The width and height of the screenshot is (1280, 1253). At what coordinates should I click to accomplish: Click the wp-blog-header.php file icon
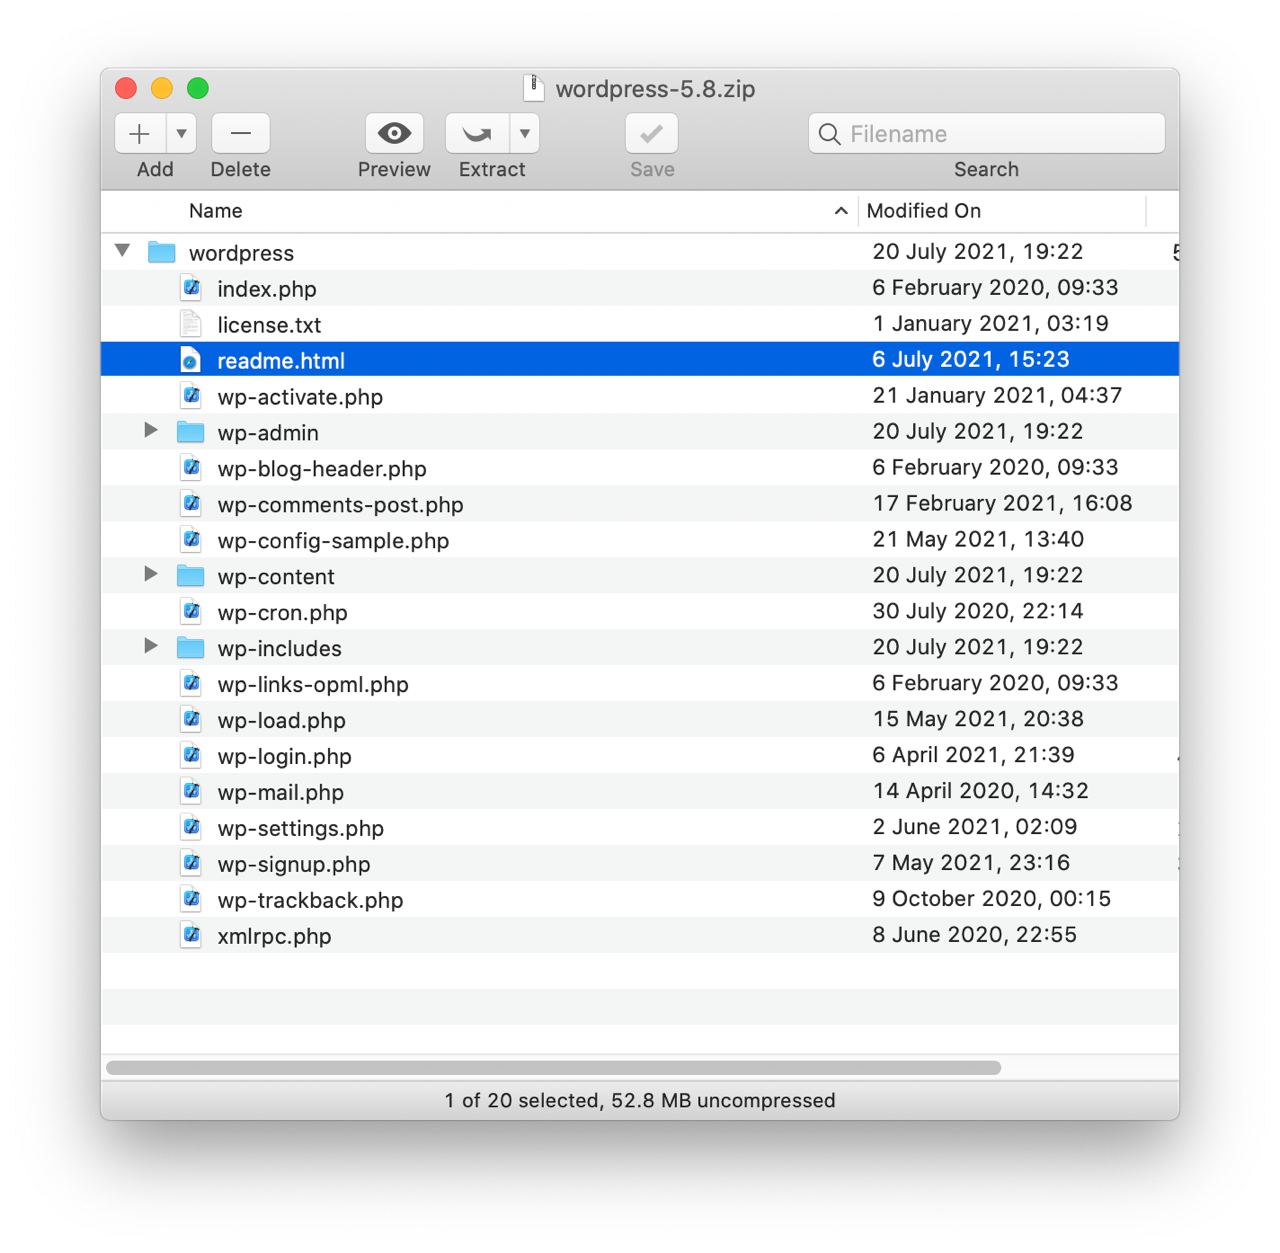coord(190,468)
